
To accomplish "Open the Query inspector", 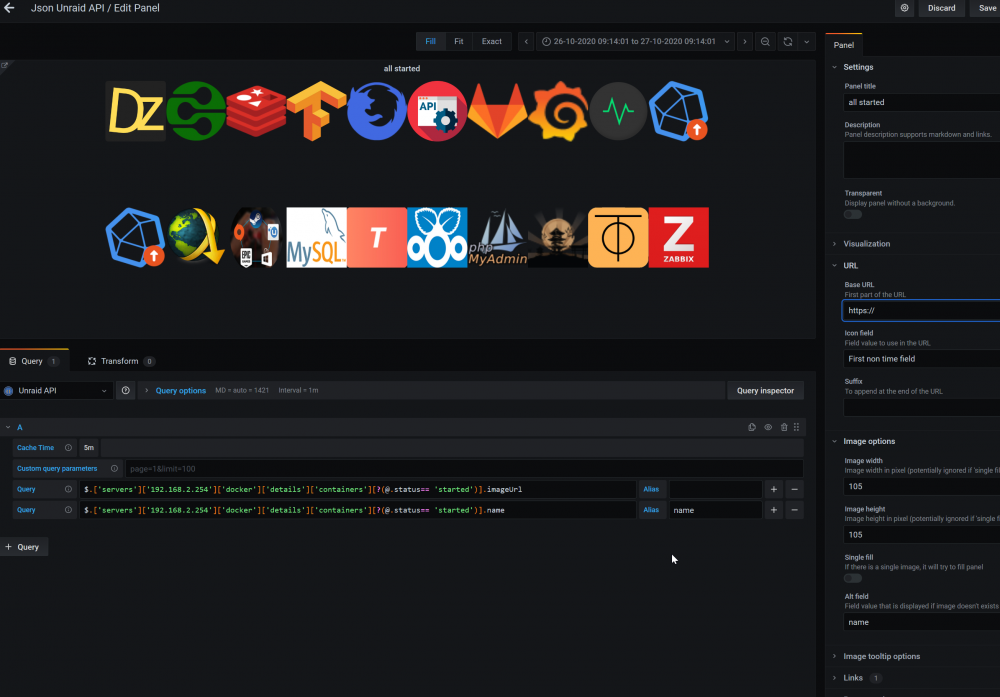I will pyautogui.click(x=765, y=390).
